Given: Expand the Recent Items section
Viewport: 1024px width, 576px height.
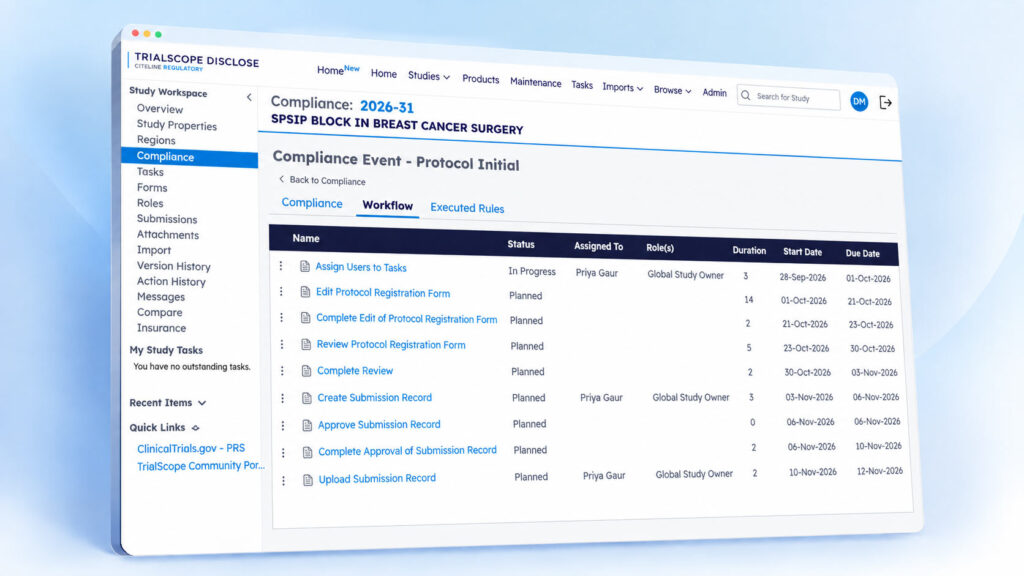Looking at the screenshot, I should 167,403.
